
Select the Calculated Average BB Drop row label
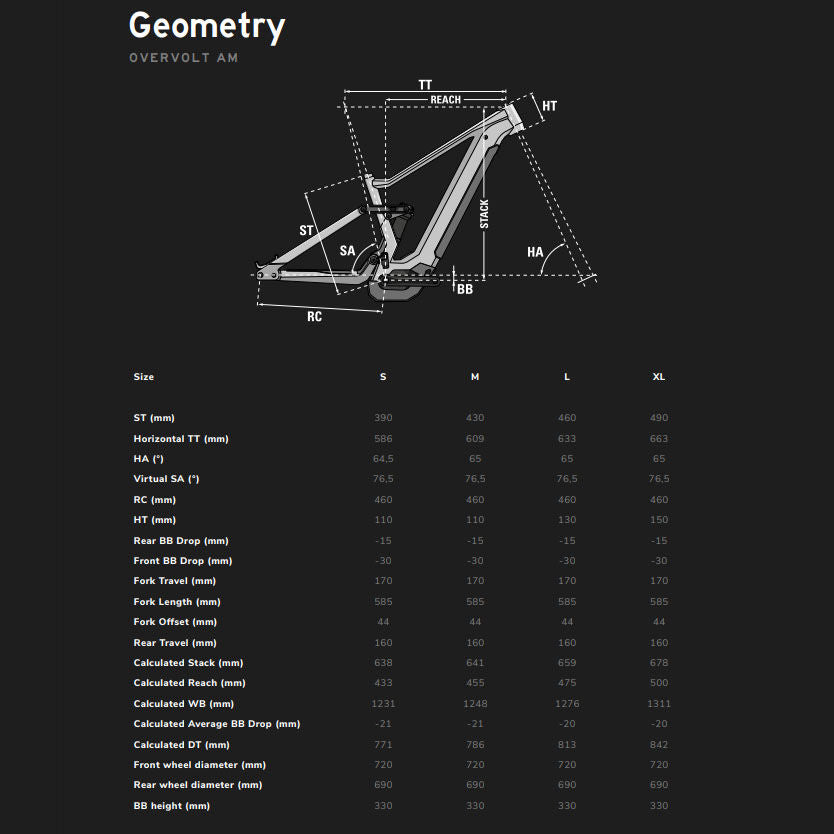click(217, 724)
